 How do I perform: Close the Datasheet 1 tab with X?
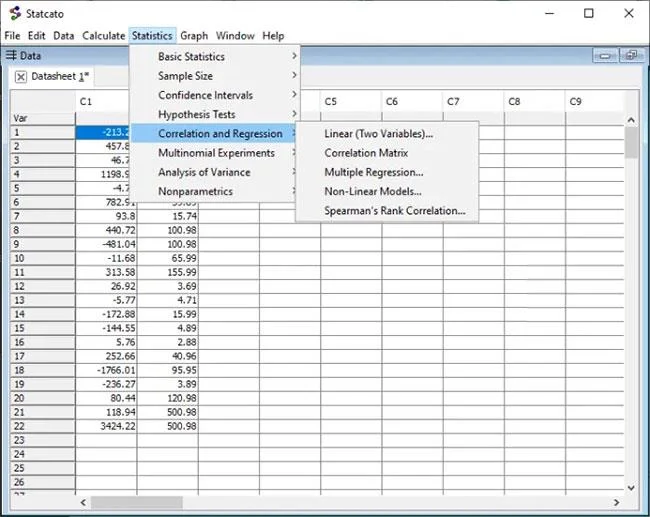(21, 77)
